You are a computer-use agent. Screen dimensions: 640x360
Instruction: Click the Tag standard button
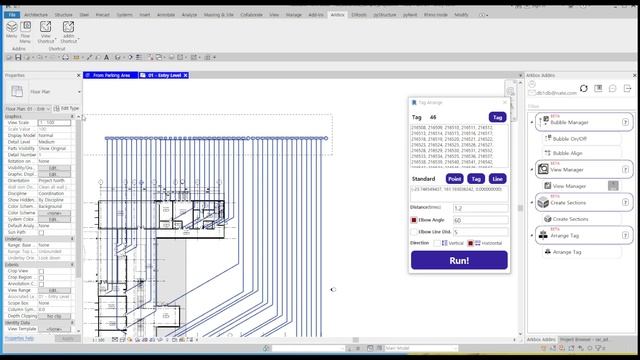click(476, 179)
